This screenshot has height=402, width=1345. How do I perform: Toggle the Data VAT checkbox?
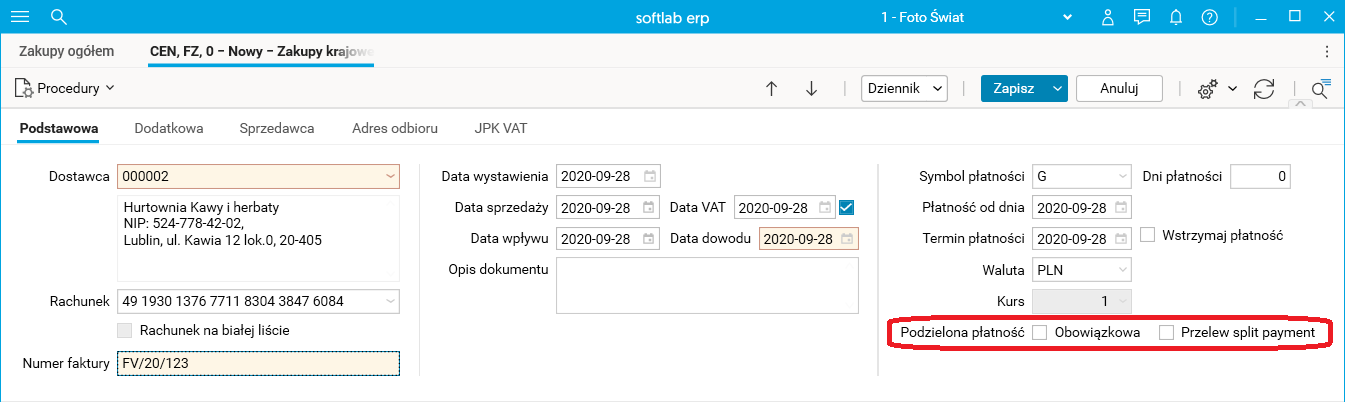tap(846, 208)
